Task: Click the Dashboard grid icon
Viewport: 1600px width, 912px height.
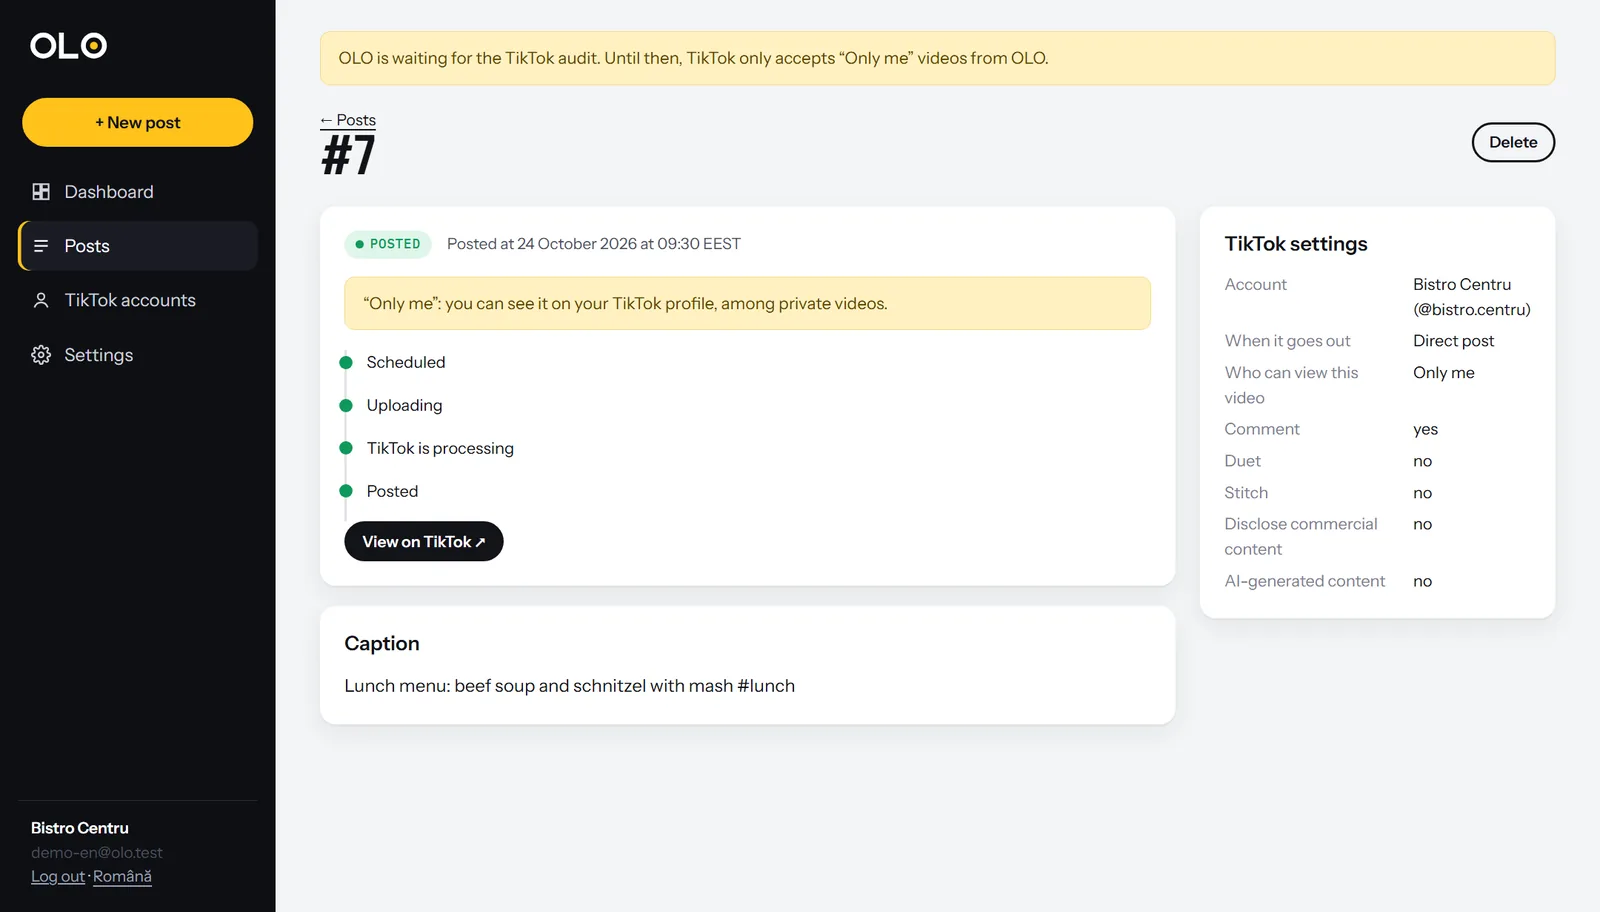Action: point(41,192)
